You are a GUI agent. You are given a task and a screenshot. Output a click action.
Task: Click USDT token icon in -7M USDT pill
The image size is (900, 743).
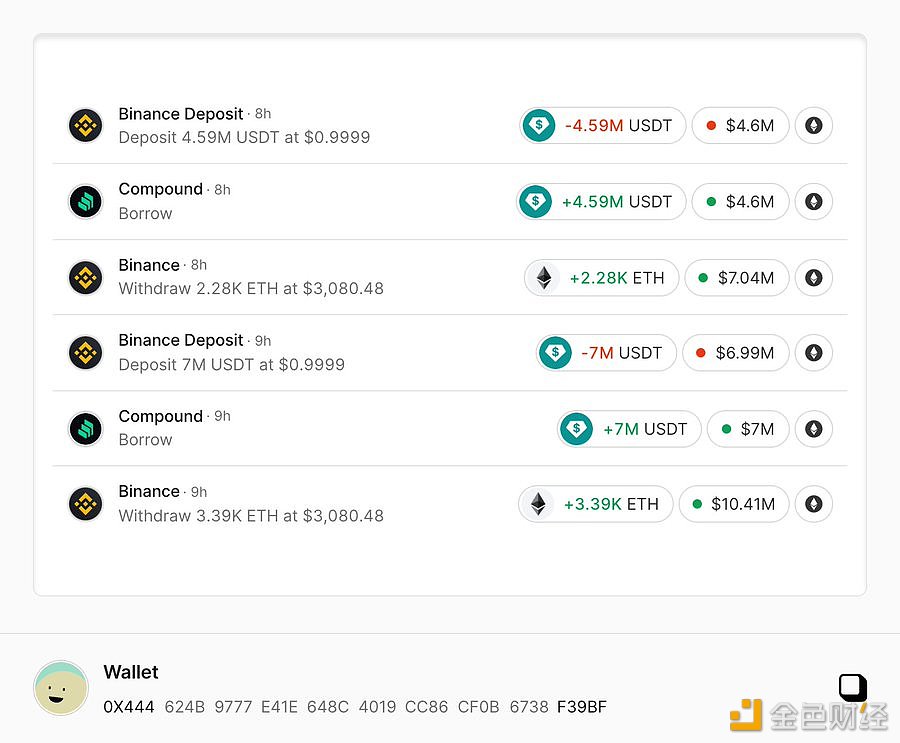coord(555,353)
